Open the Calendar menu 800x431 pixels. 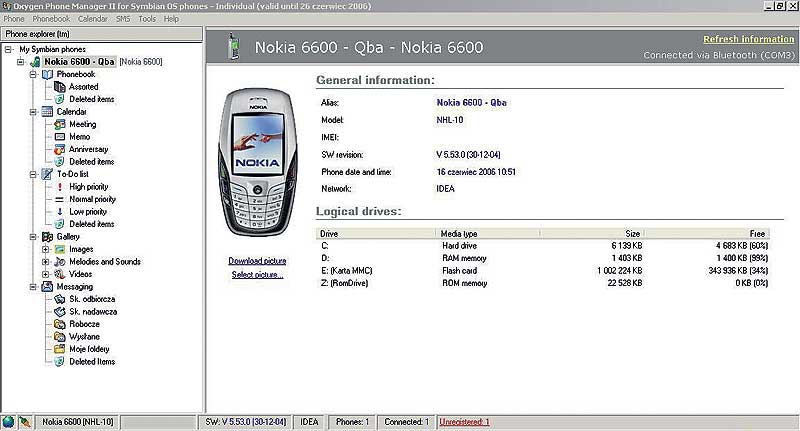coord(92,19)
